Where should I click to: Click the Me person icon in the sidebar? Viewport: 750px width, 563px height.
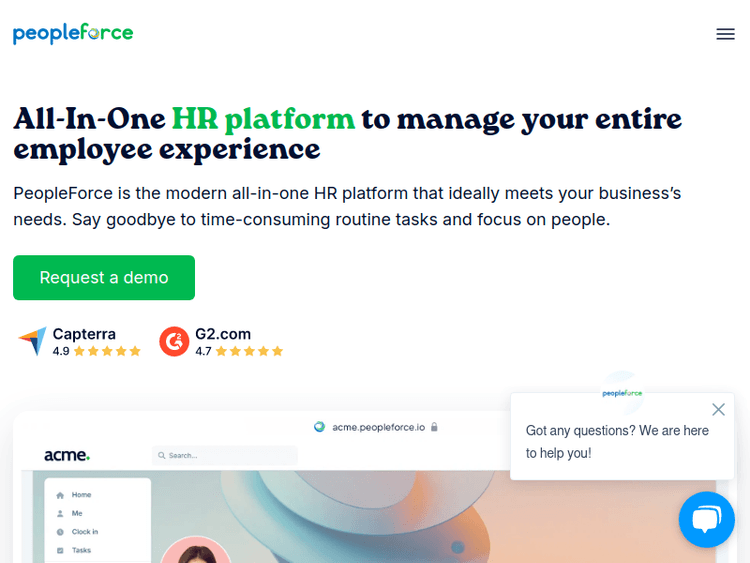coord(60,513)
